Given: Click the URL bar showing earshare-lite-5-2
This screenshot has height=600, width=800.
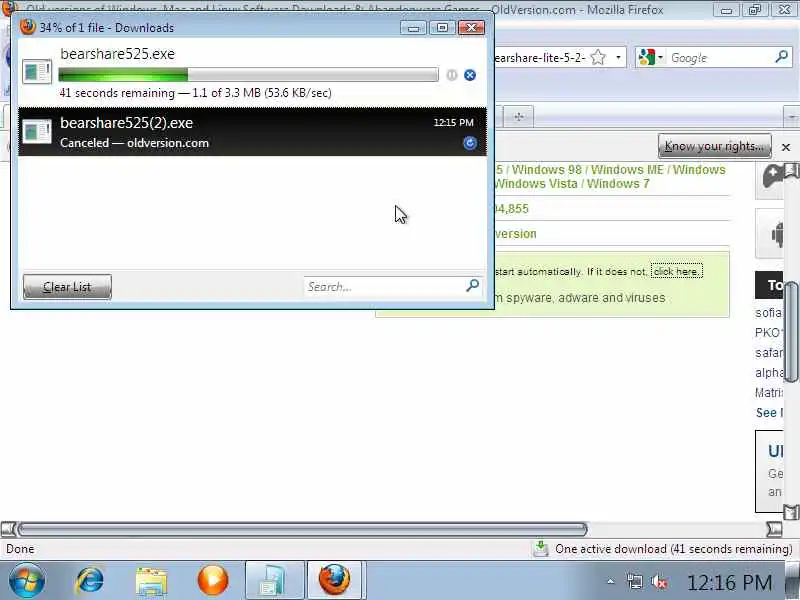Looking at the screenshot, I should point(541,58).
